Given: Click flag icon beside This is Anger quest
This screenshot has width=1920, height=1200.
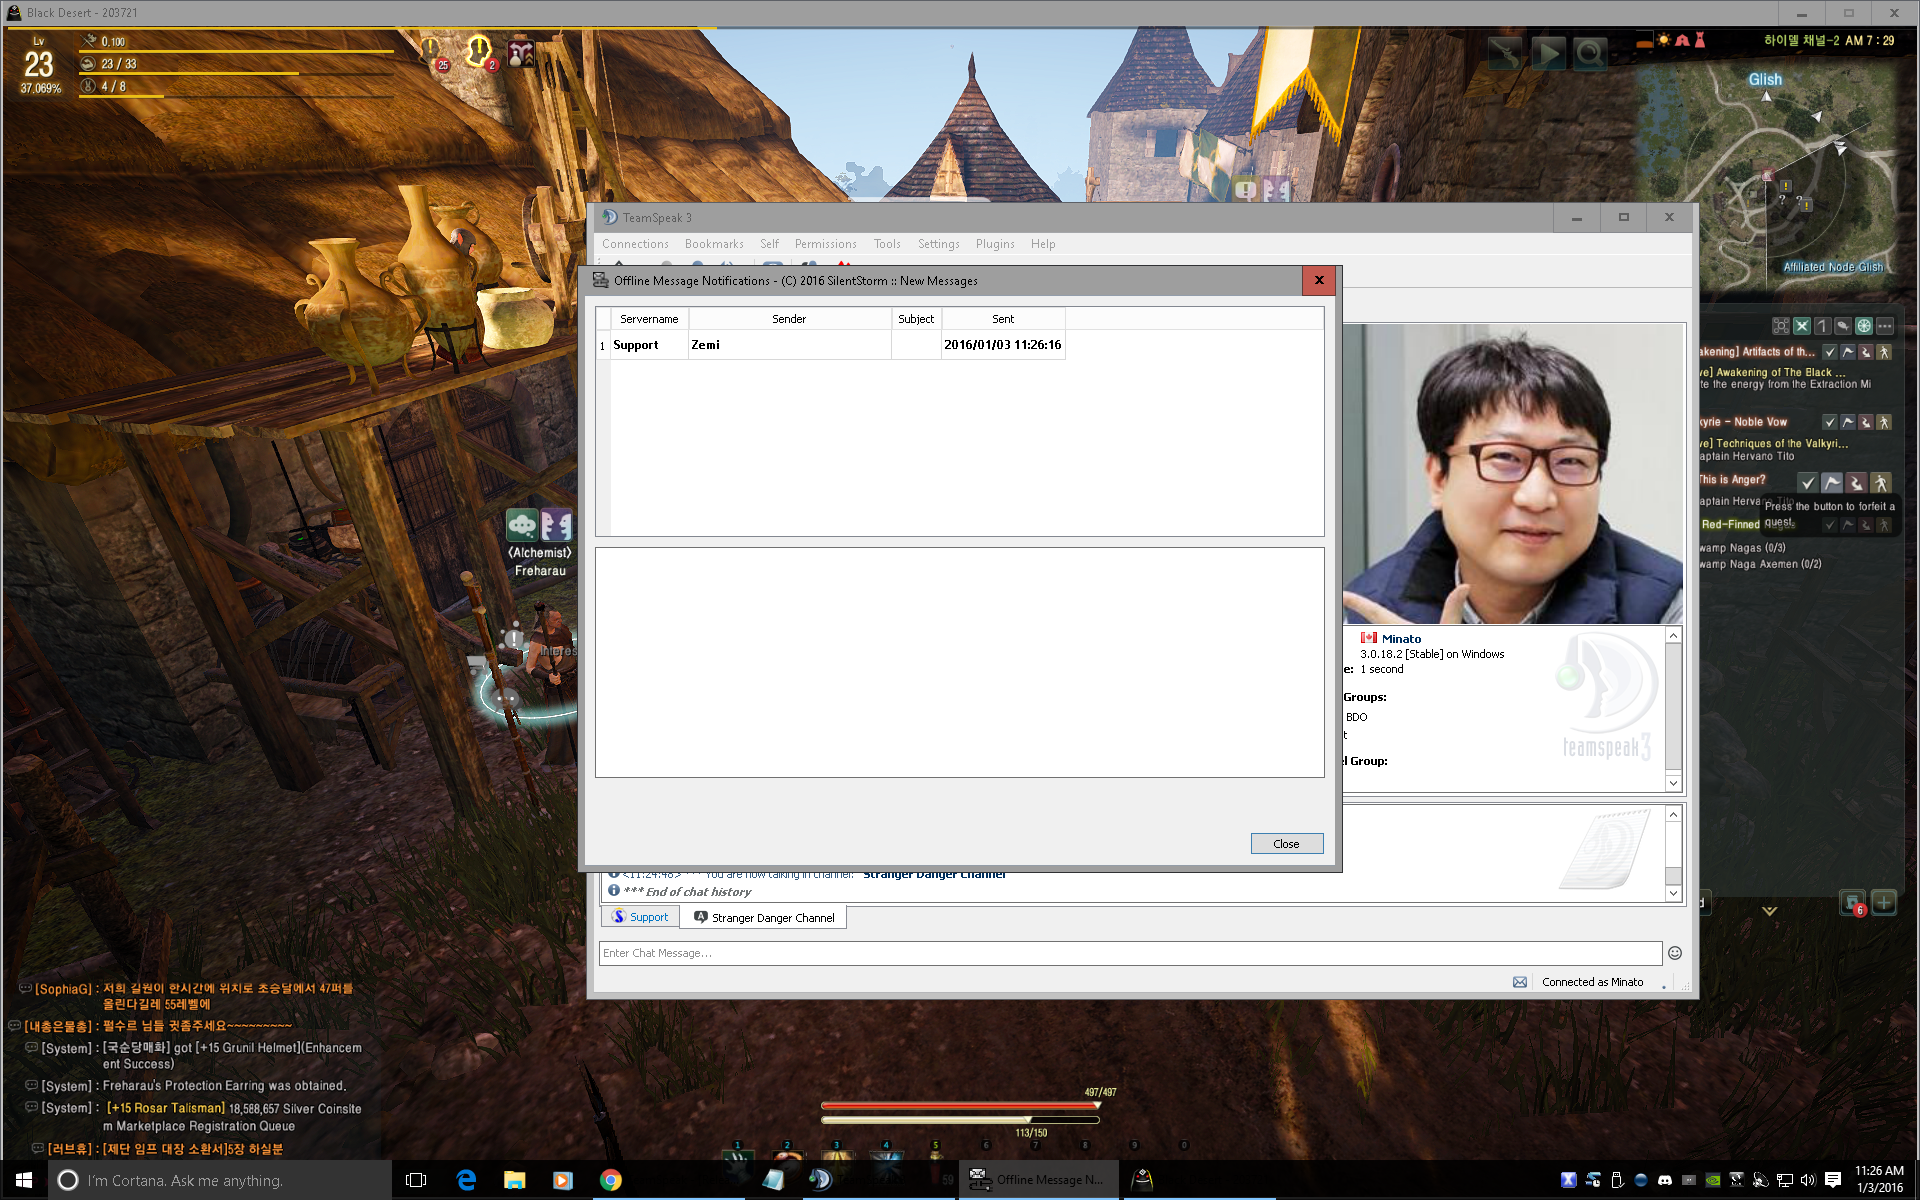Looking at the screenshot, I should (1832, 483).
